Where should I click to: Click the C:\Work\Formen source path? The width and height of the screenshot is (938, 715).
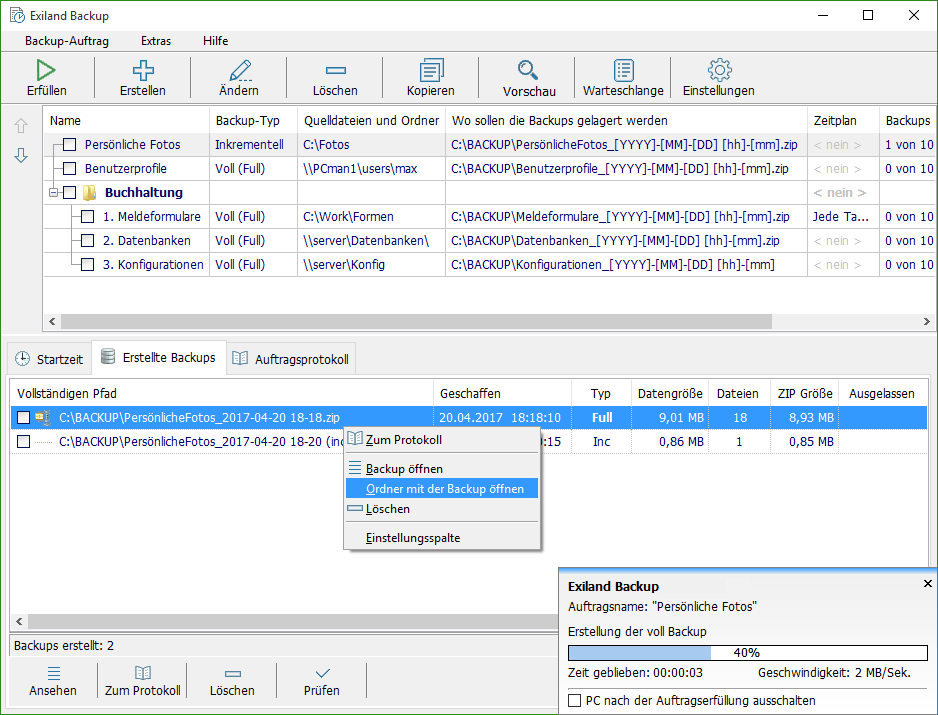pos(348,217)
